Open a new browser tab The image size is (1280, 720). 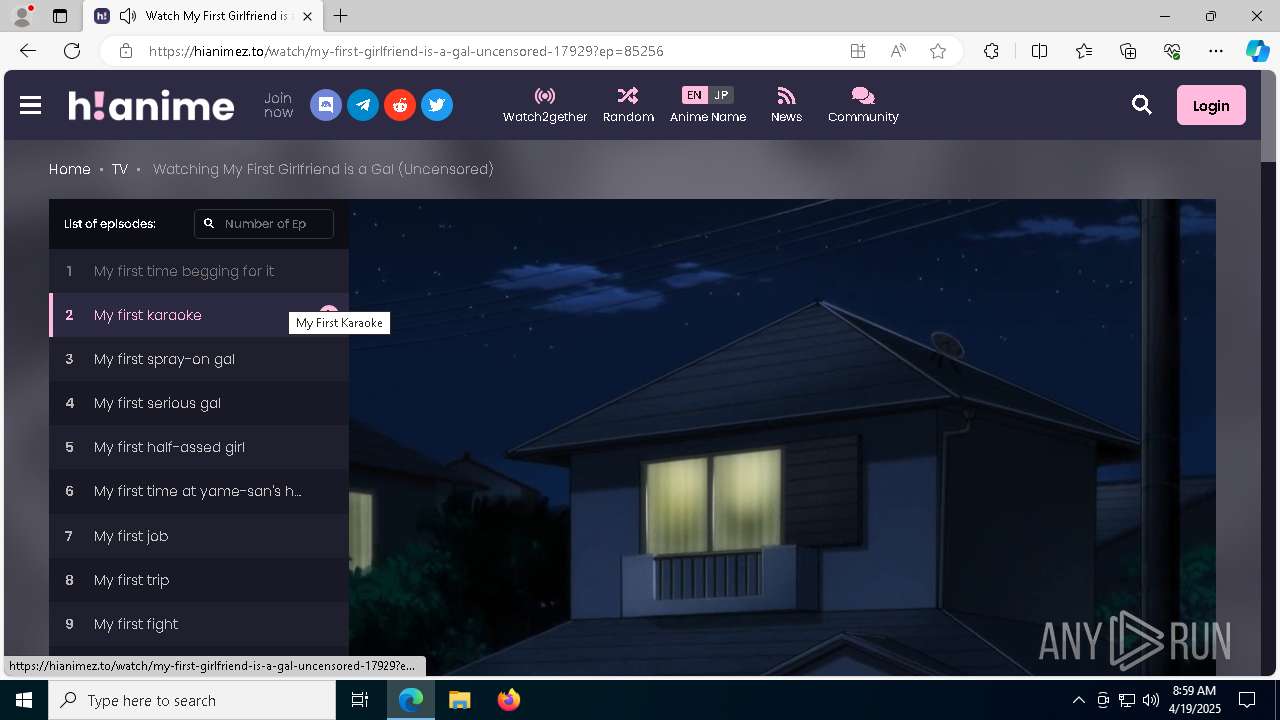click(x=341, y=16)
